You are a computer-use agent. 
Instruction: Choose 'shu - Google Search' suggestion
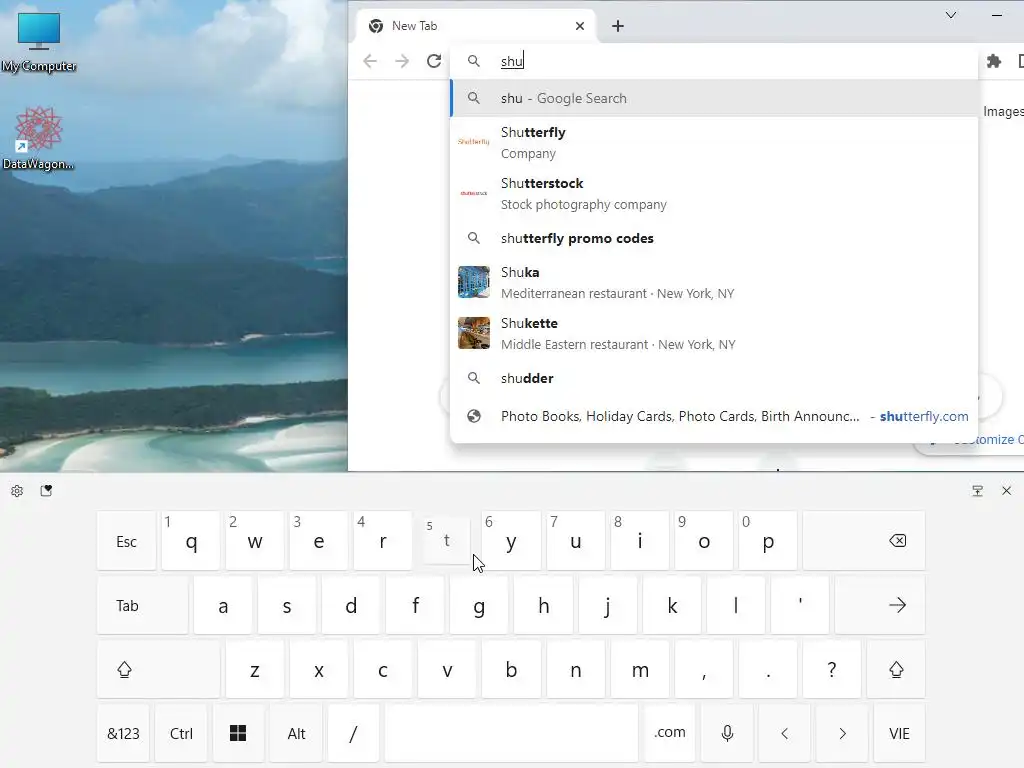714,99
